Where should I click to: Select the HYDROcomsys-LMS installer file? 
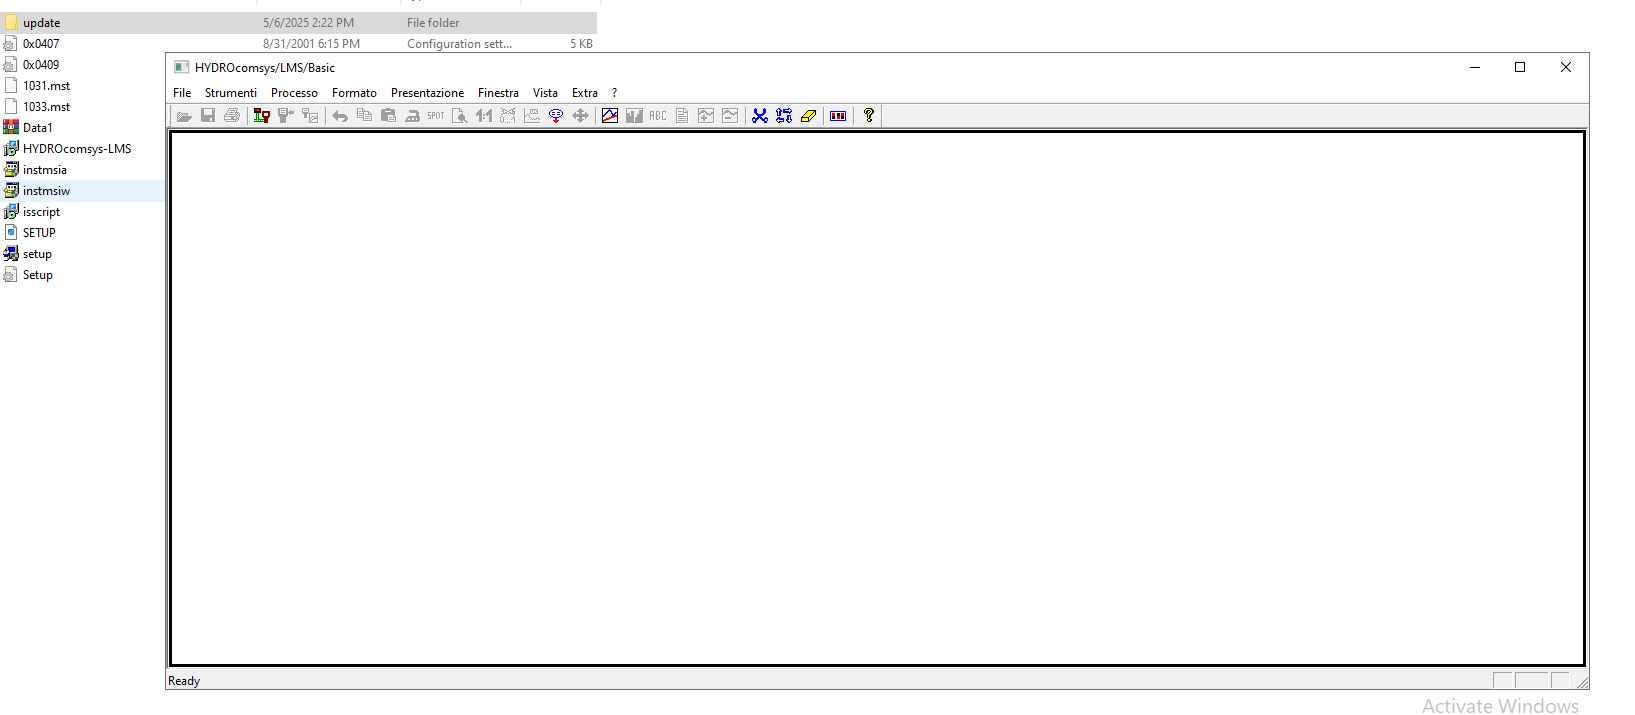[x=77, y=149]
